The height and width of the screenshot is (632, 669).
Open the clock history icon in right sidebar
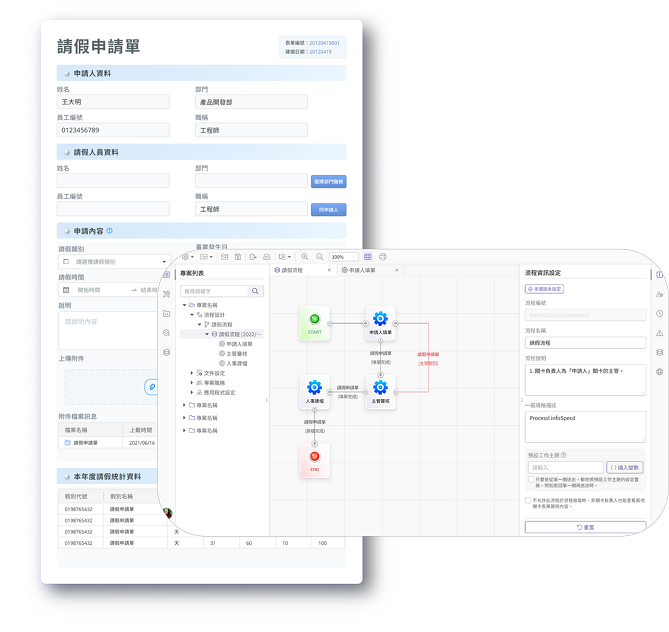point(659,313)
